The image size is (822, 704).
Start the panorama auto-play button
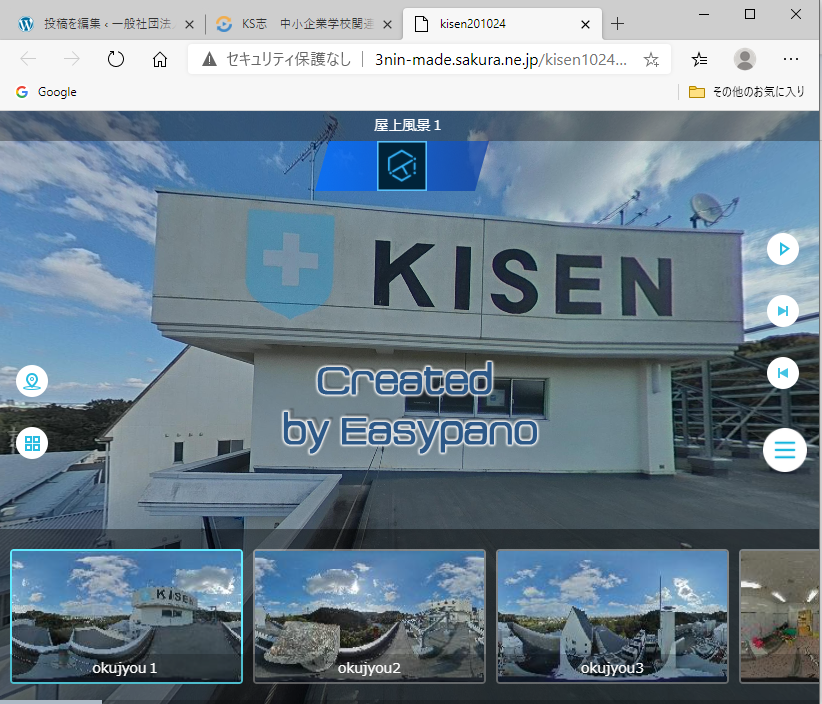tap(783, 249)
